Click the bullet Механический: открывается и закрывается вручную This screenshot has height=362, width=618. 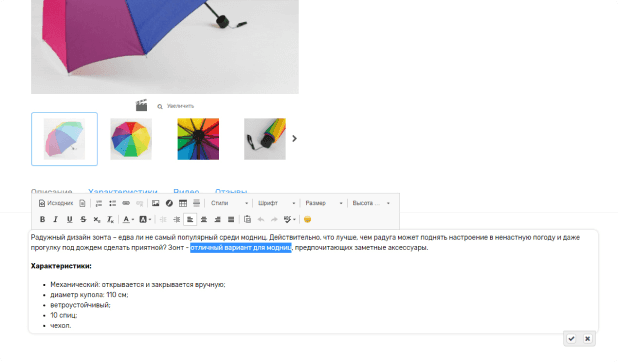(138, 284)
